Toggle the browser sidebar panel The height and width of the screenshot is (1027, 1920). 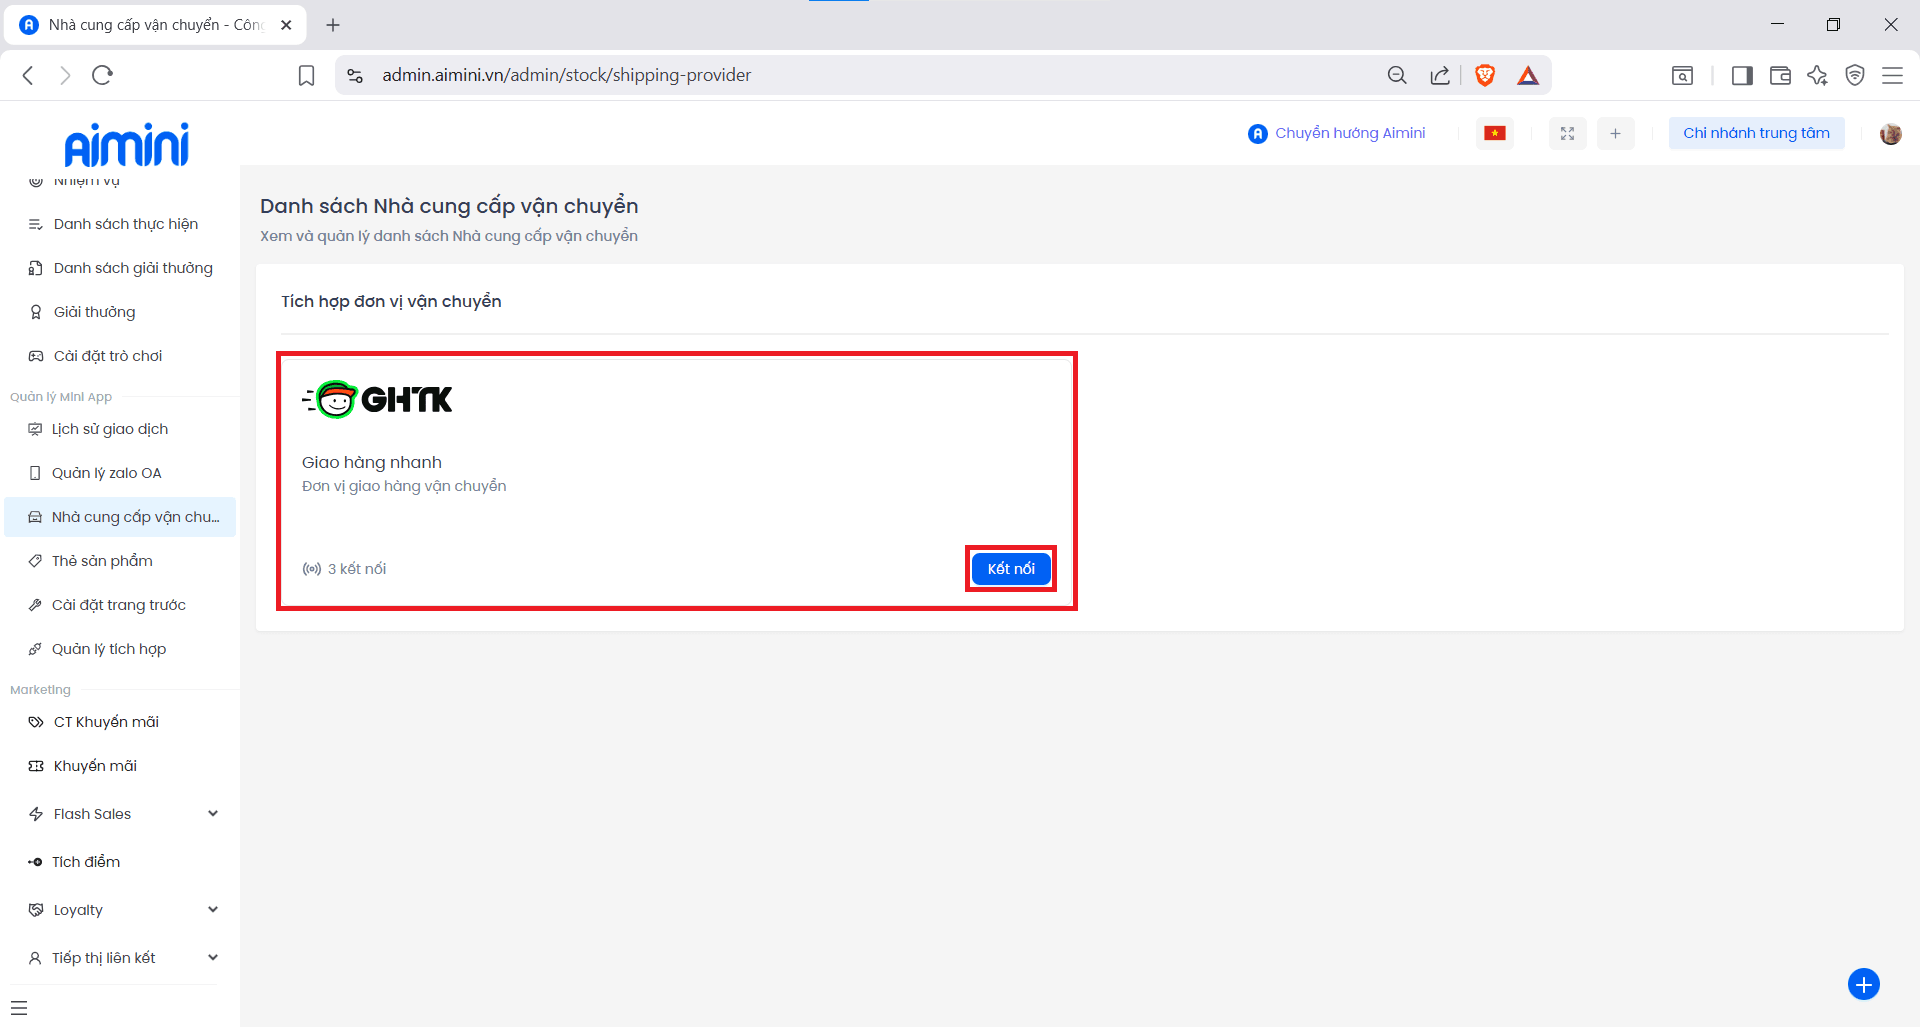point(1742,75)
